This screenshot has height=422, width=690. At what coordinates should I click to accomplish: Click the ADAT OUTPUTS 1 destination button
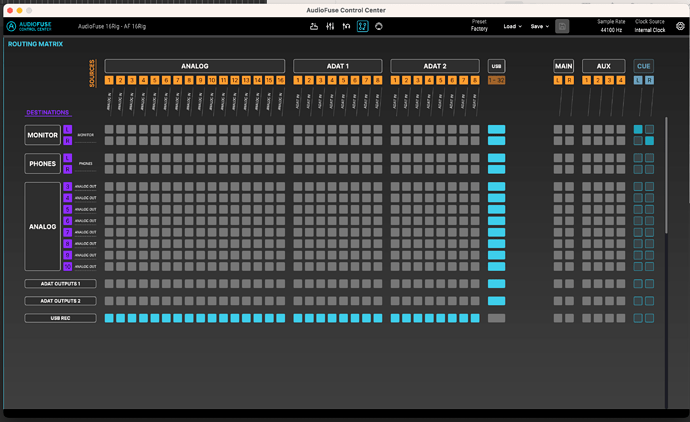60,284
